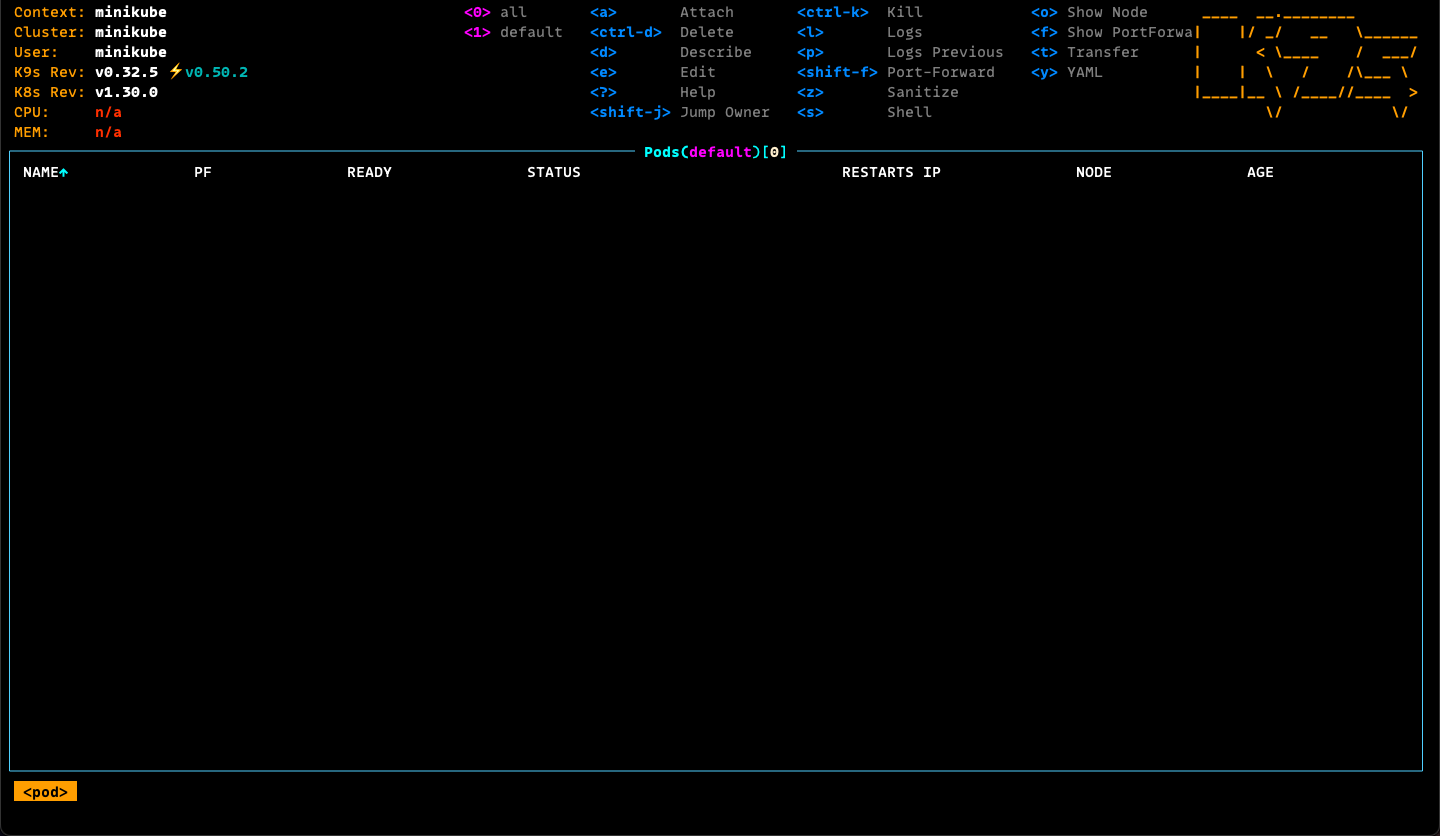Click the Attach command hint
This screenshot has width=1440, height=836.
click(x=706, y=12)
